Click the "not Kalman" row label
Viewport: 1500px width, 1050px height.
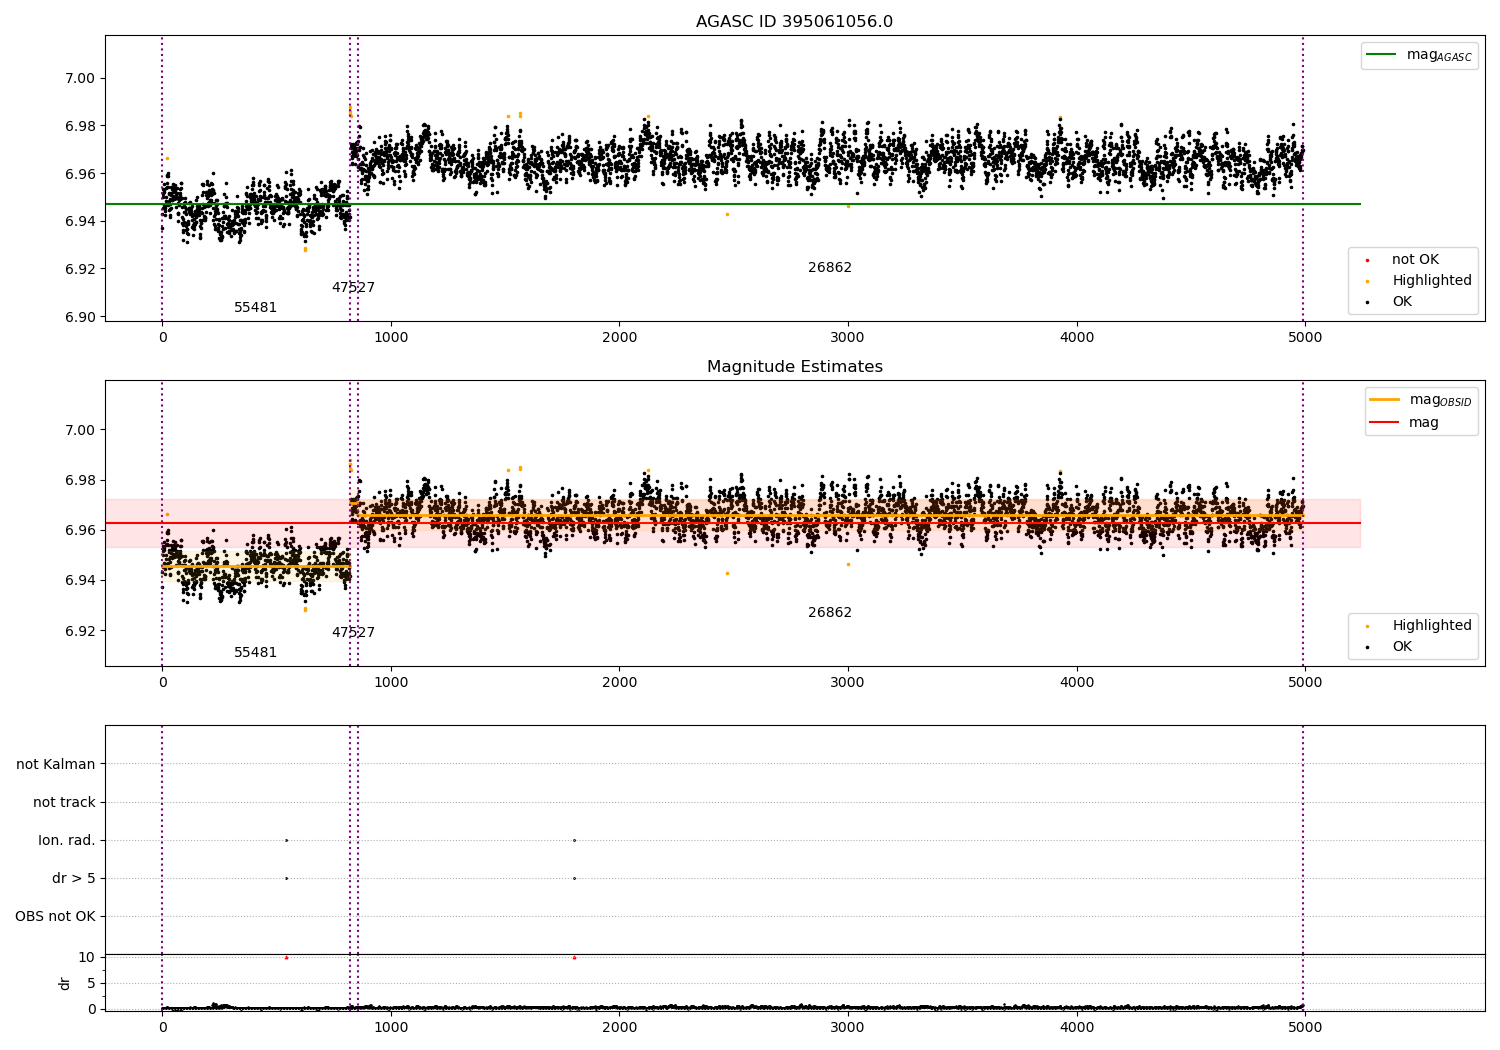56,765
